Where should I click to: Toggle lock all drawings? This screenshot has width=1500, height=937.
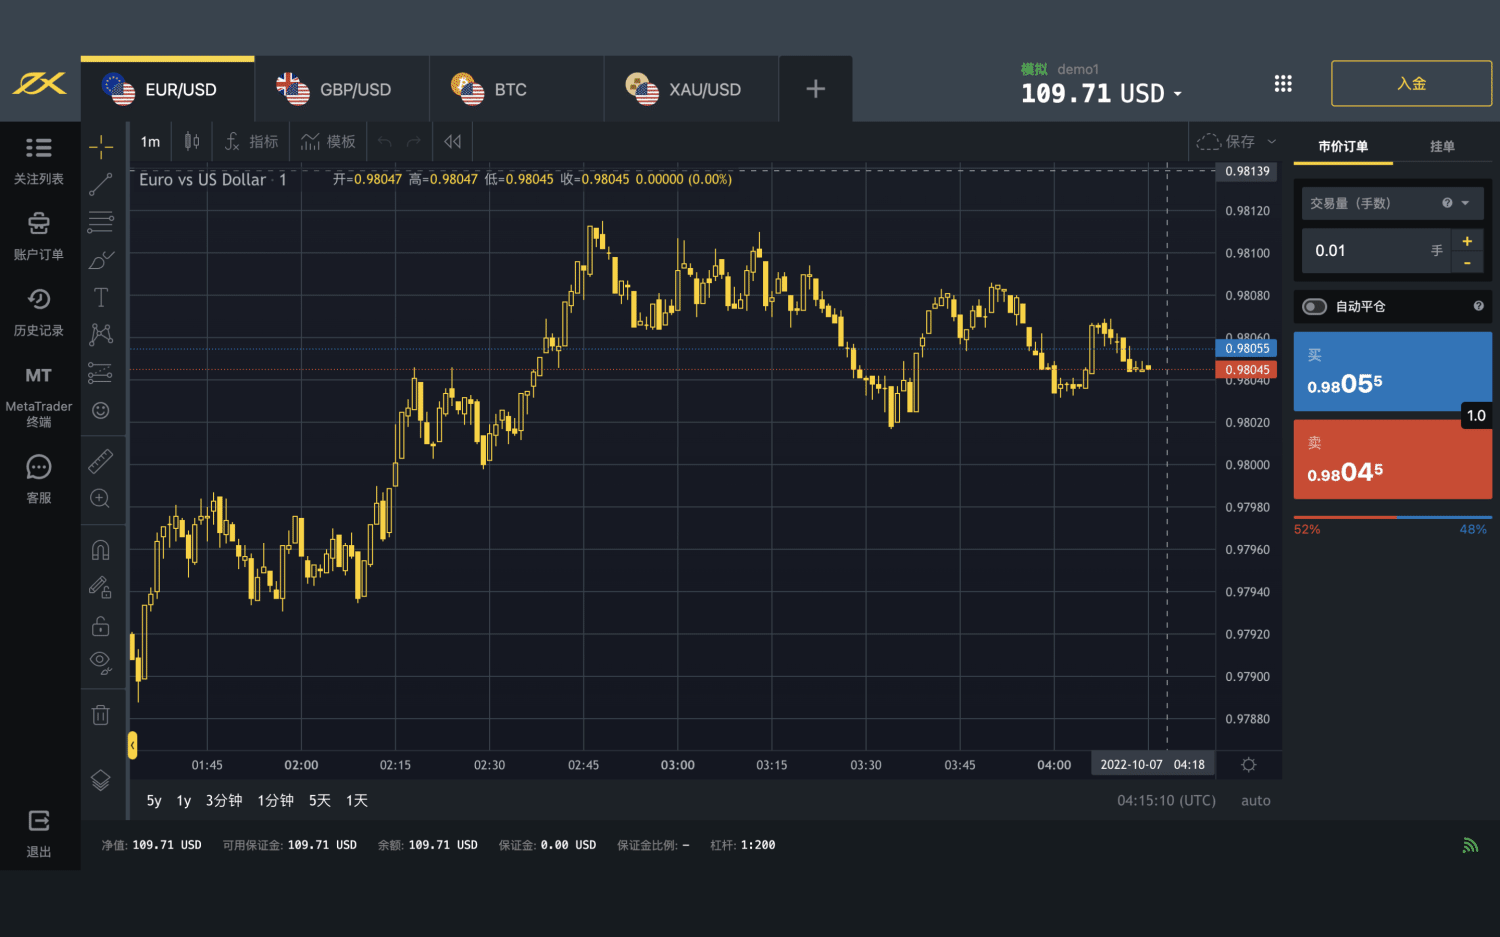[x=101, y=626]
